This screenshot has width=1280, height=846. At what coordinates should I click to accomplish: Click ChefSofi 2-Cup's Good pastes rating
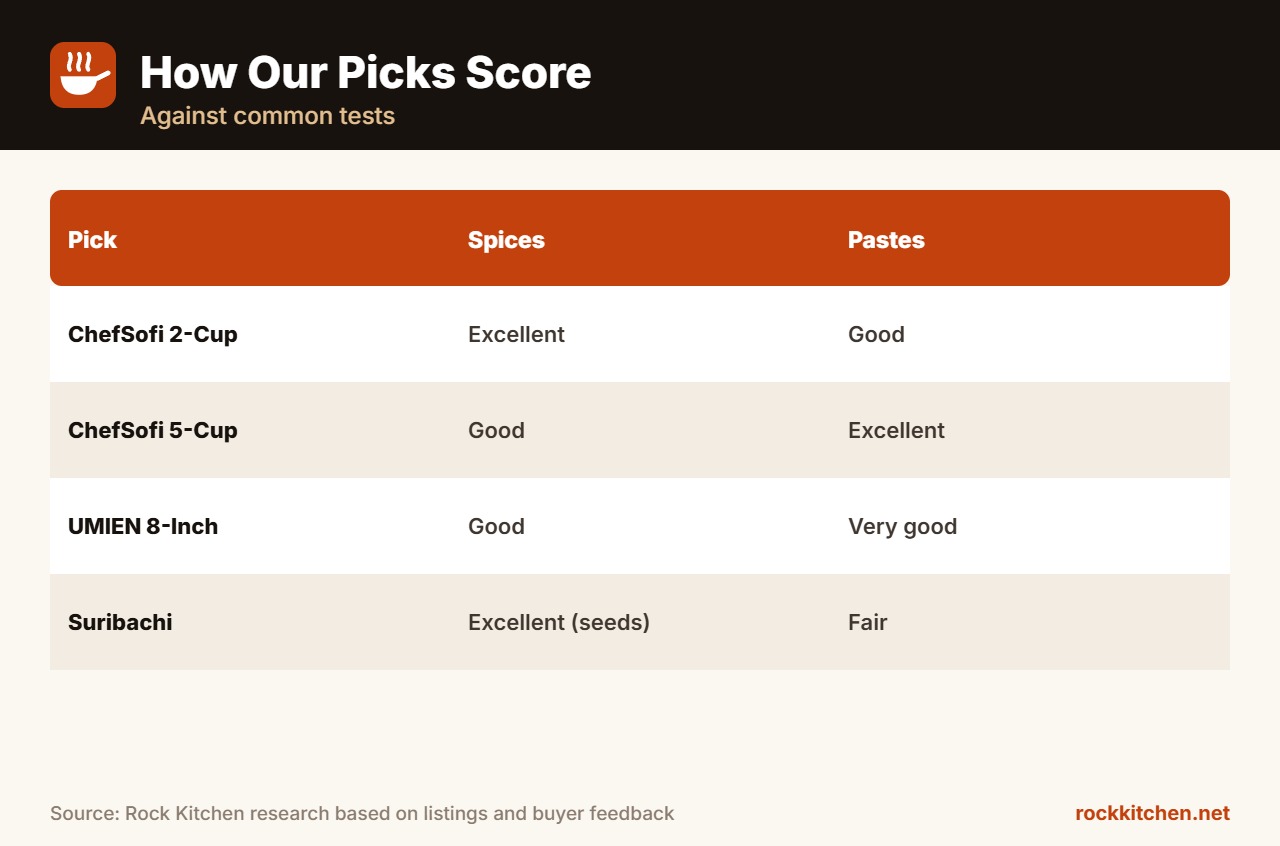point(876,334)
